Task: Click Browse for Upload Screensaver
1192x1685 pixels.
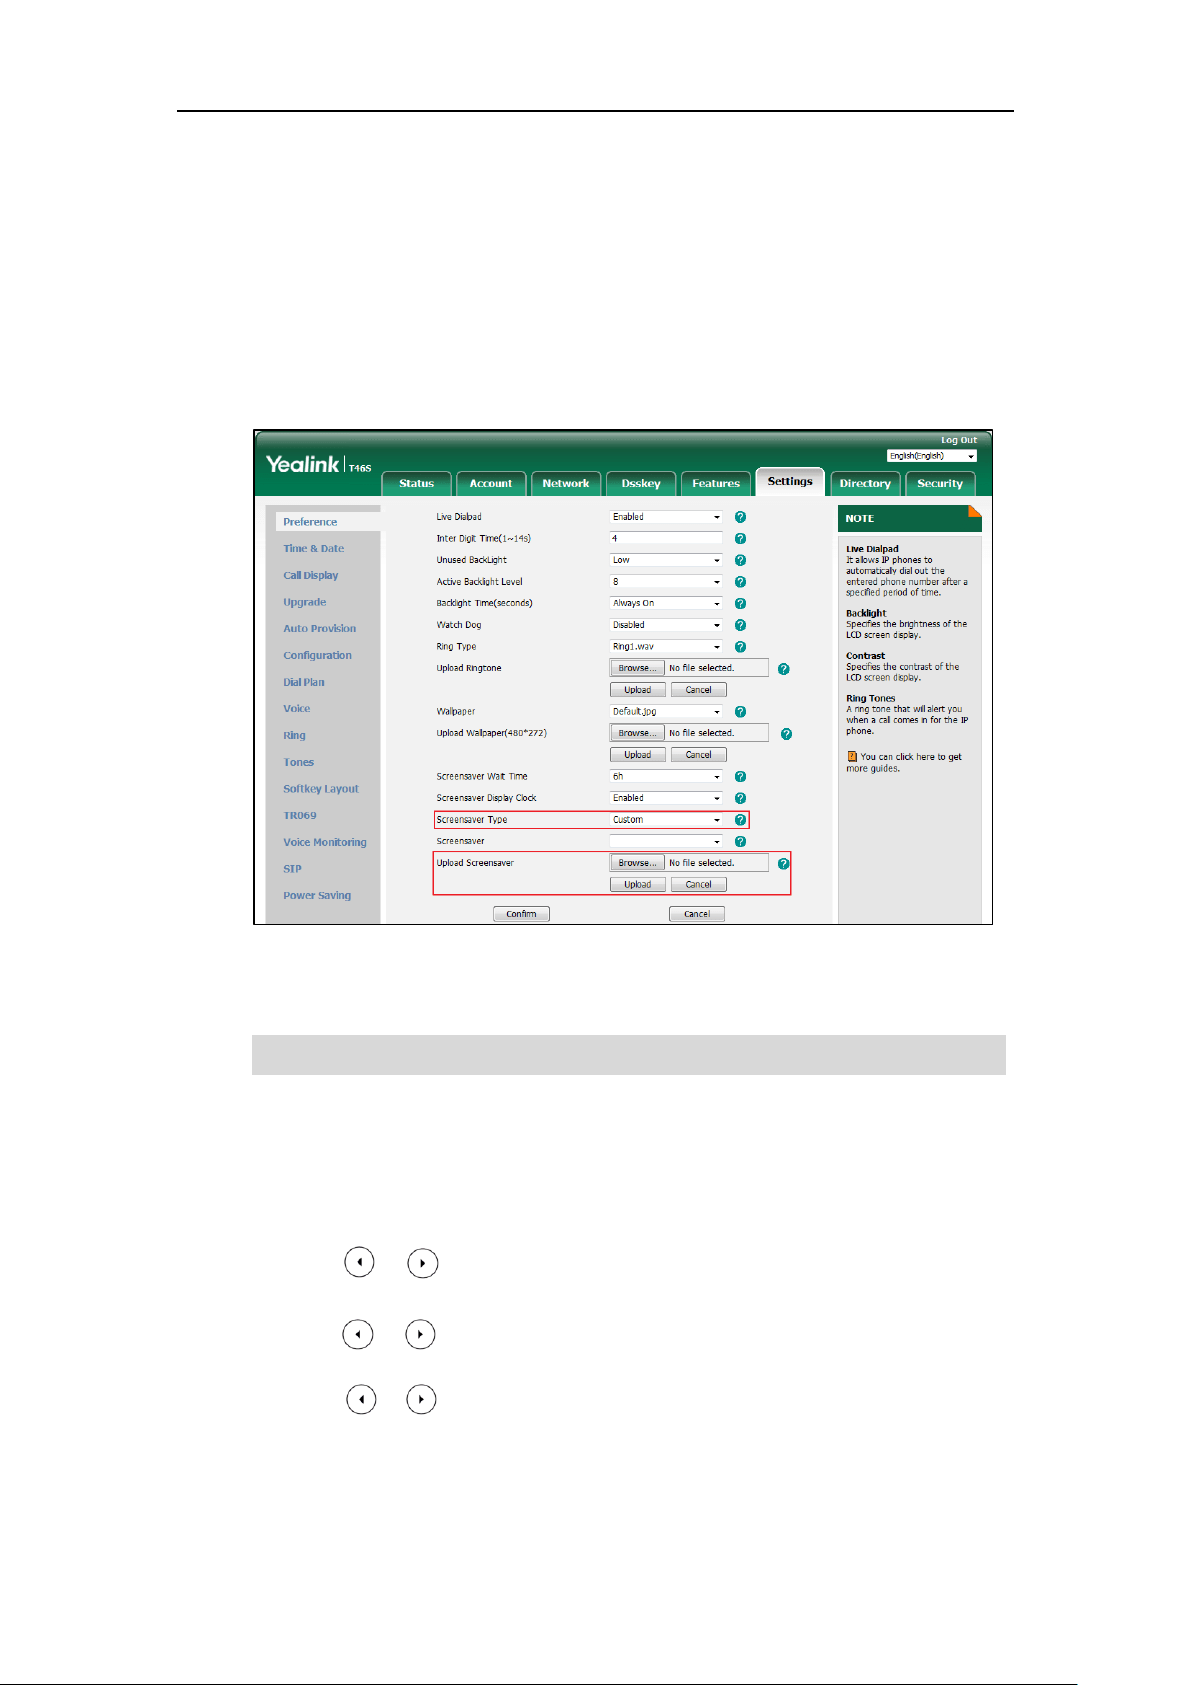Action: pos(637,863)
